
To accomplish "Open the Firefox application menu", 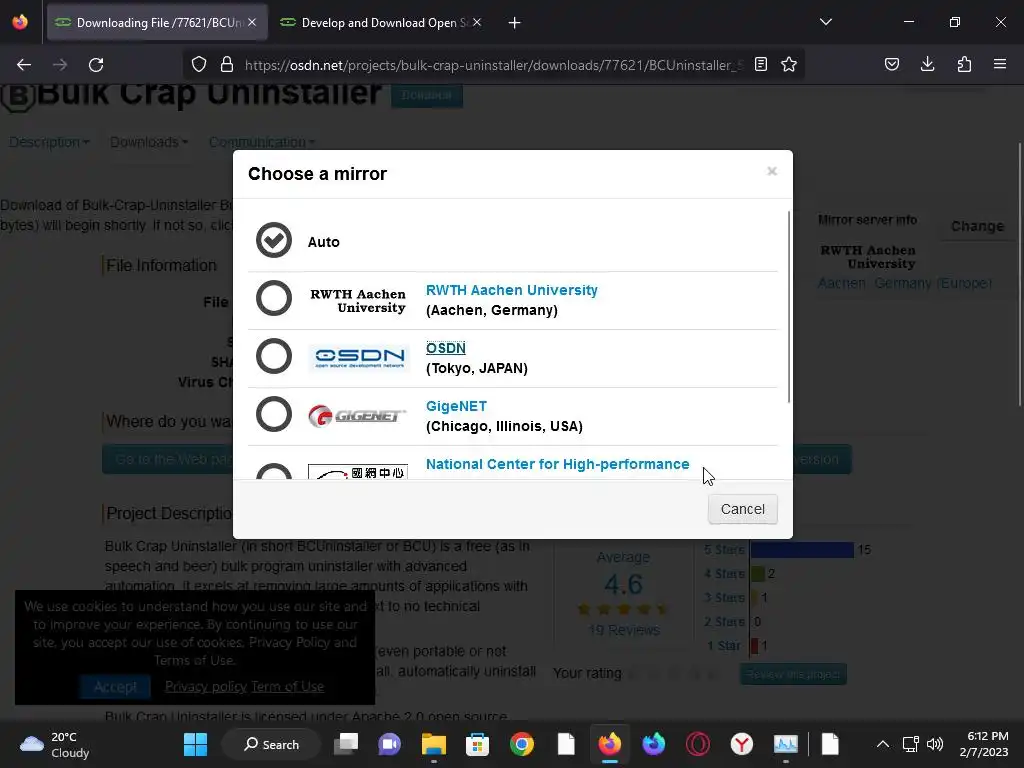I will tap(1000, 65).
